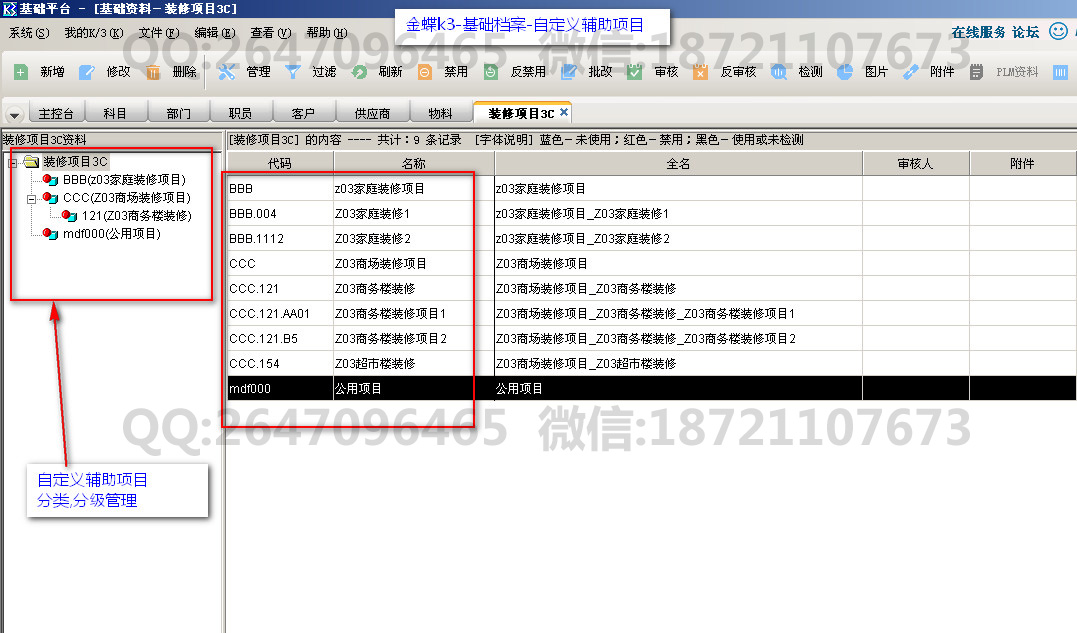Image resolution: width=1077 pixels, height=633 pixels.
Task: Select the mdf000(公用项目) tree item
Action: [x=110, y=234]
